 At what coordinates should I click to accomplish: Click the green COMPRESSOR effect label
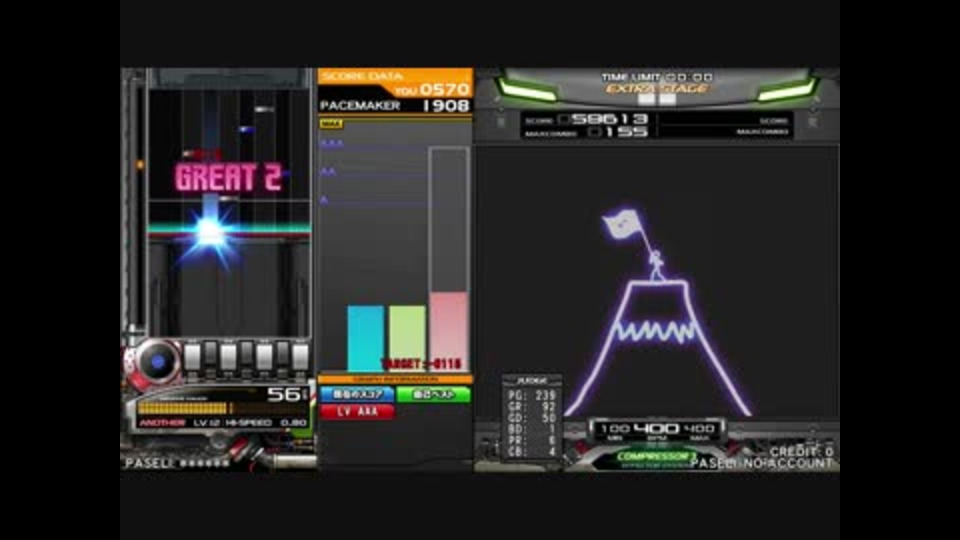(x=655, y=457)
